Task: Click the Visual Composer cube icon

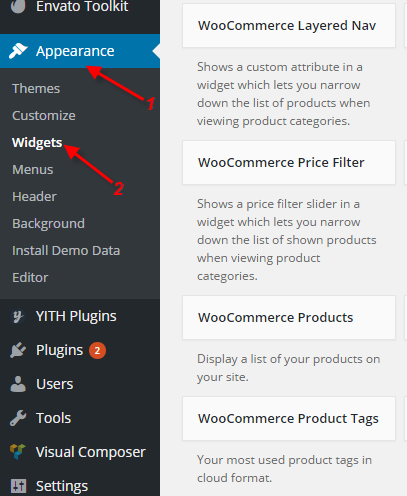Action: click(x=18, y=452)
